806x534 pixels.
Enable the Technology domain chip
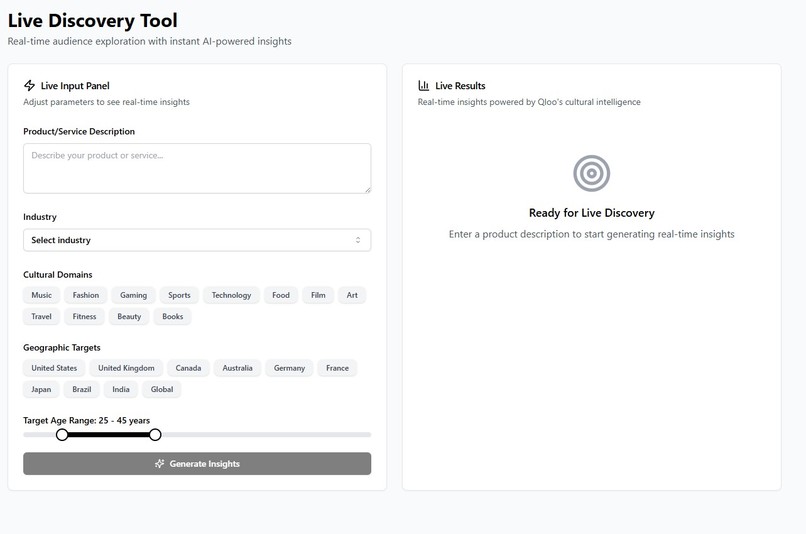point(231,295)
